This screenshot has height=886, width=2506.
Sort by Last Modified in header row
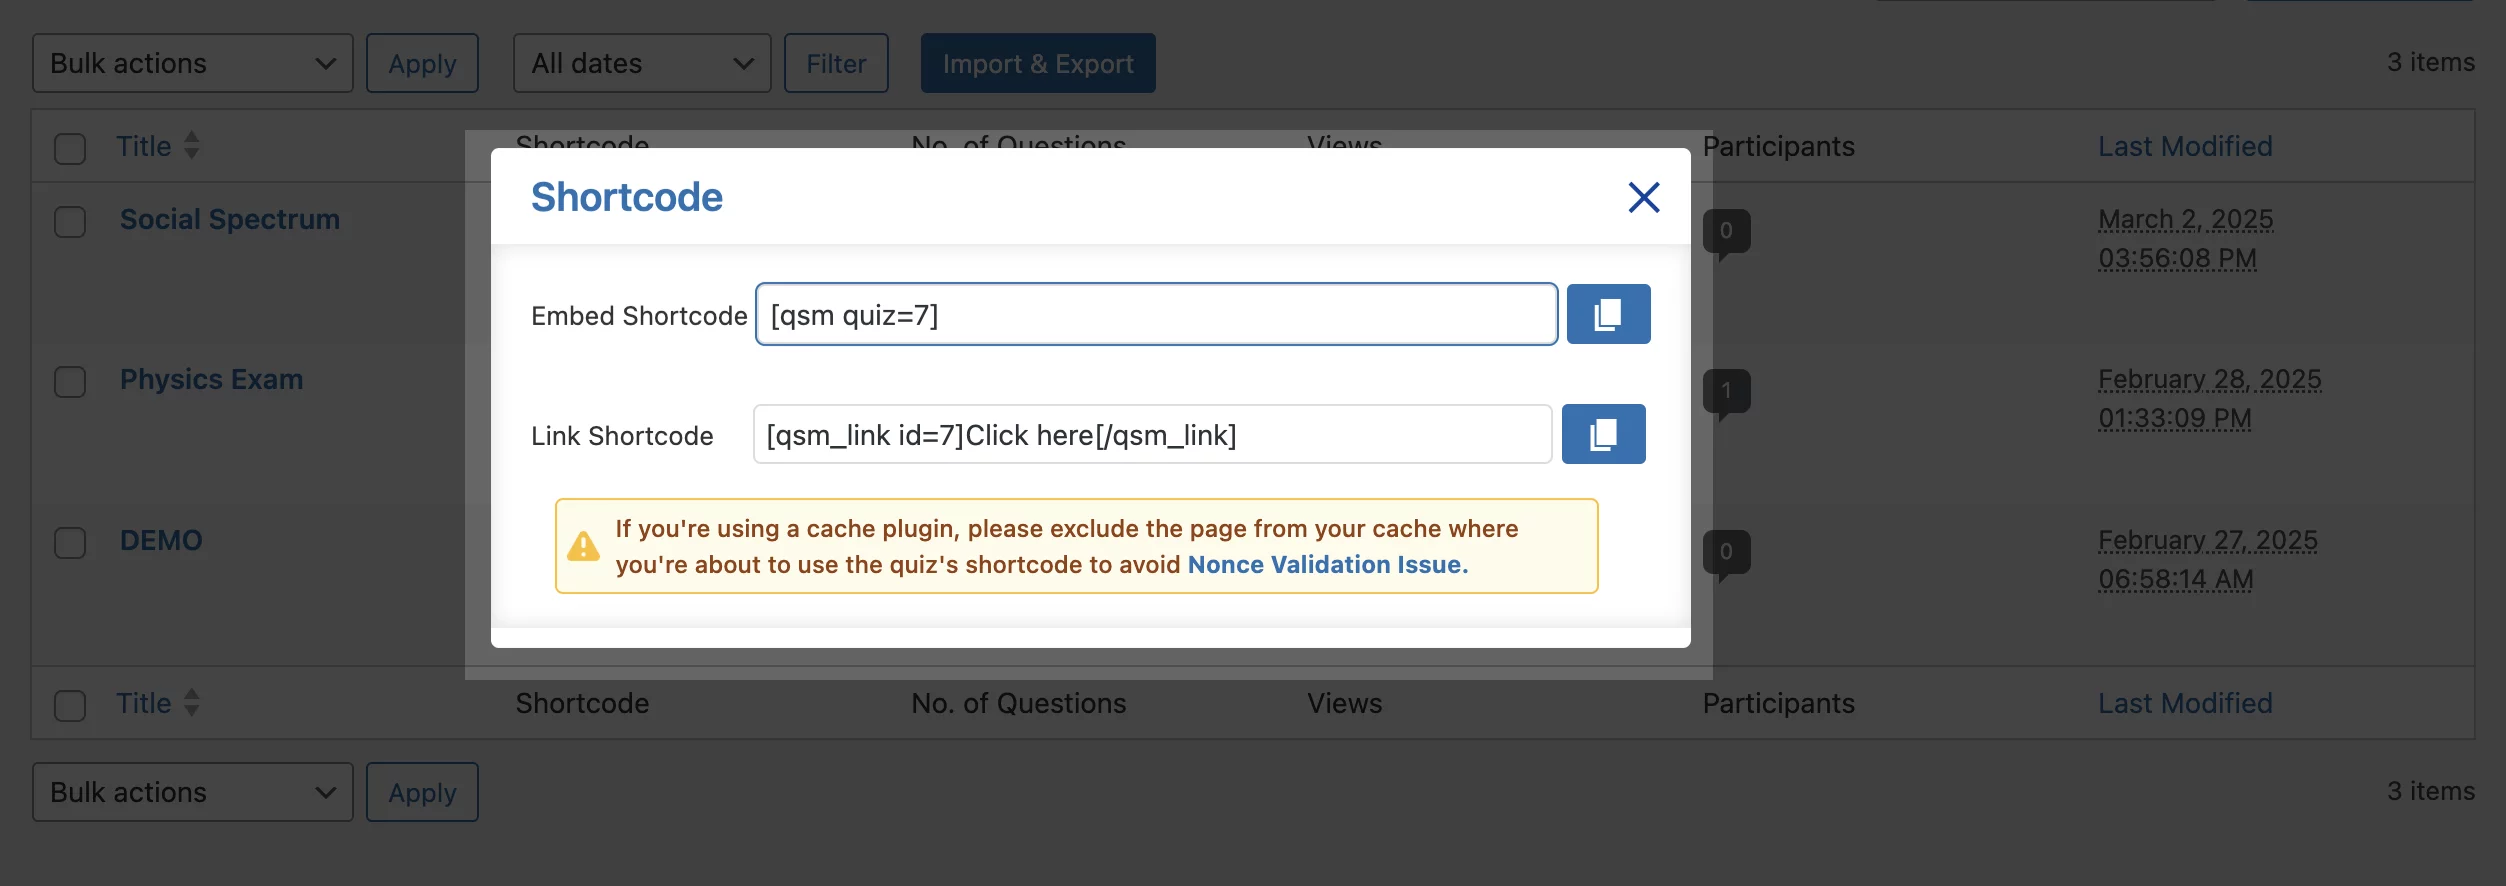click(x=2185, y=146)
